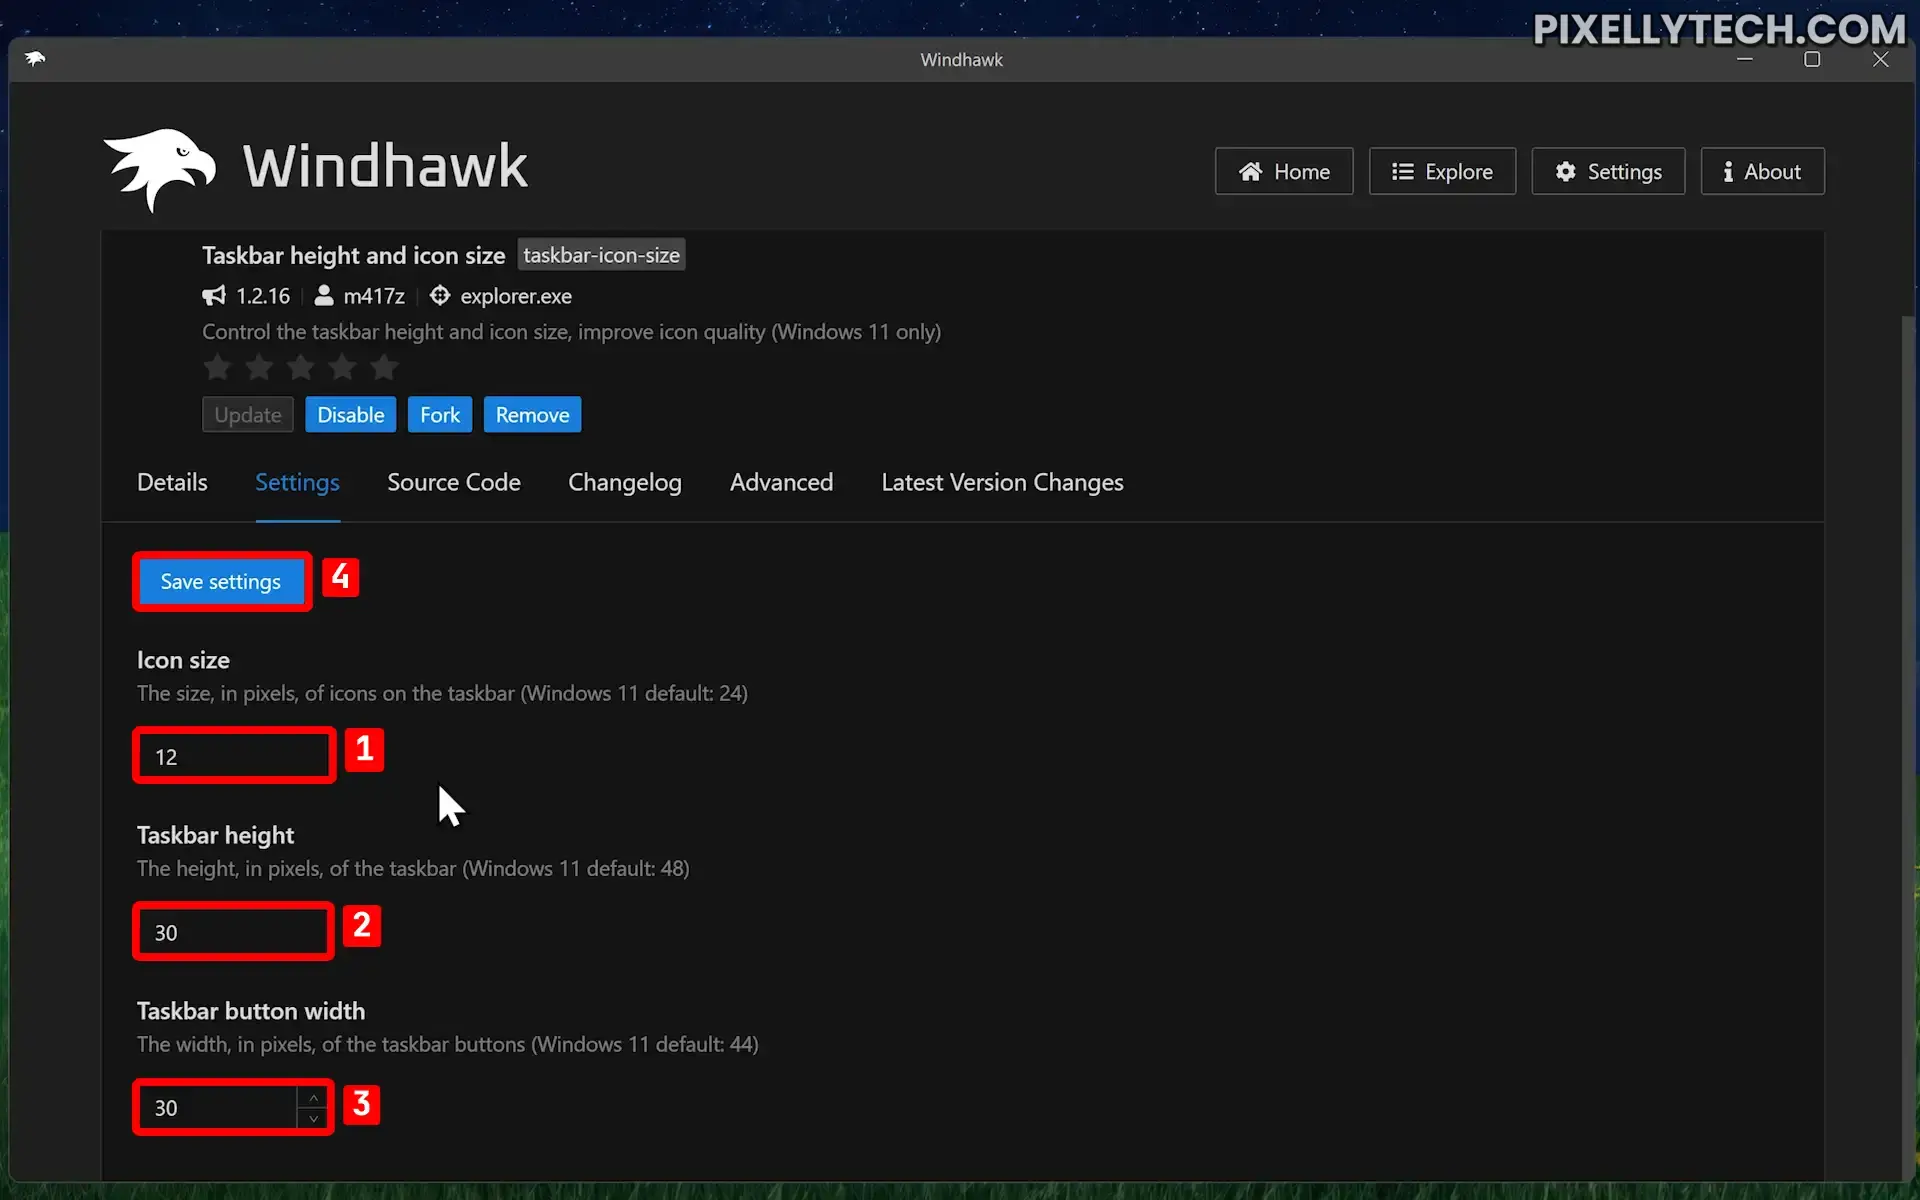Image resolution: width=1920 pixels, height=1200 pixels.
Task: Fork the taskbar-icon-size mod
Action: pos(440,415)
